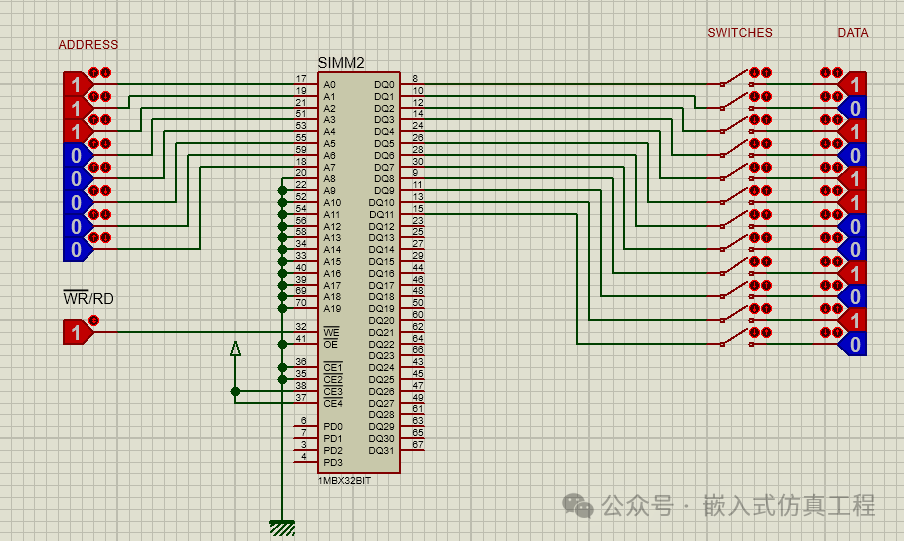Toggle the A3 address logic state
The width and height of the screenshot is (904, 541).
click(74, 155)
